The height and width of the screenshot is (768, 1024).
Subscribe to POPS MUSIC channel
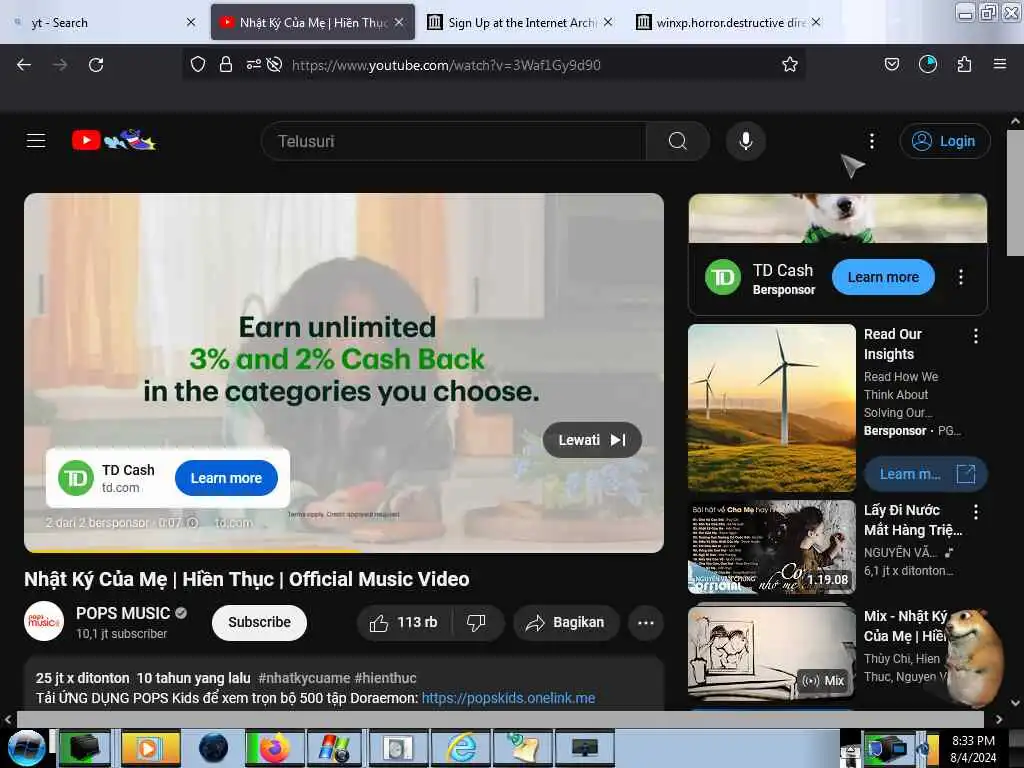(x=259, y=622)
